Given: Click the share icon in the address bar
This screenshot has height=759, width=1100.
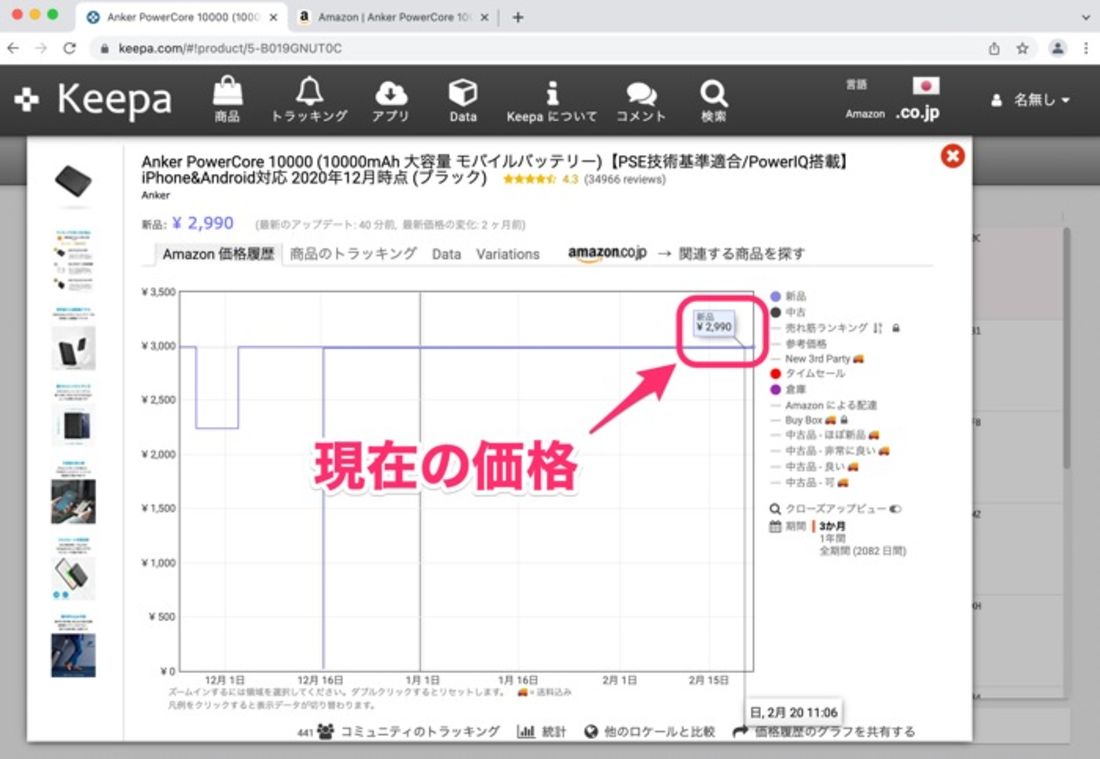Looking at the screenshot, I should [x=994, y=48].
